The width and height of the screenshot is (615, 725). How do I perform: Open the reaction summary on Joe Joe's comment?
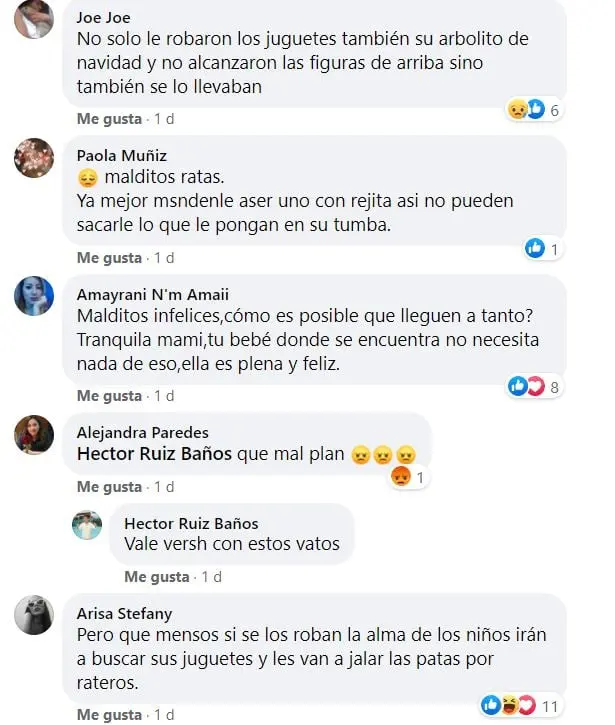534,110
